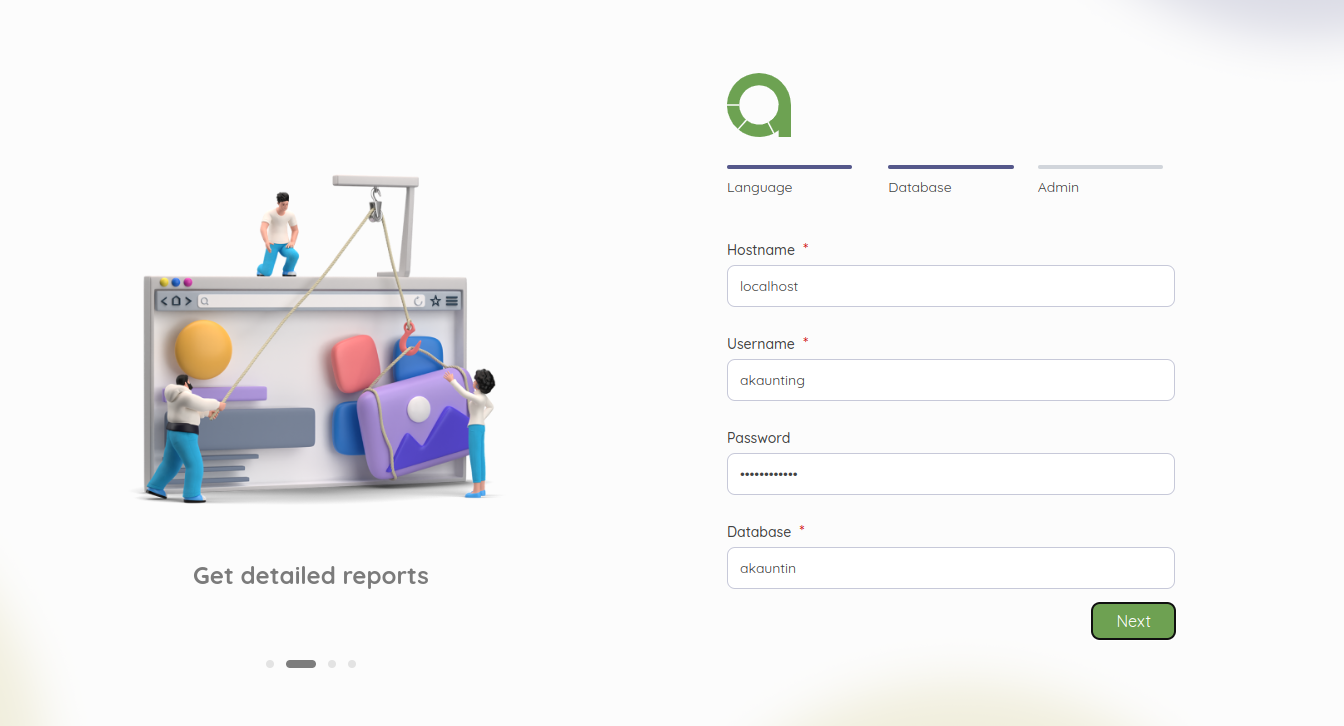Click the progress bar above Language

tap(789, 167)
